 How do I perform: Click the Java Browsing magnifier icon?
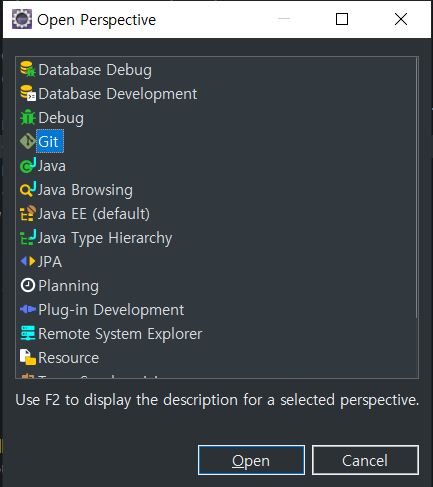(28, 189)
